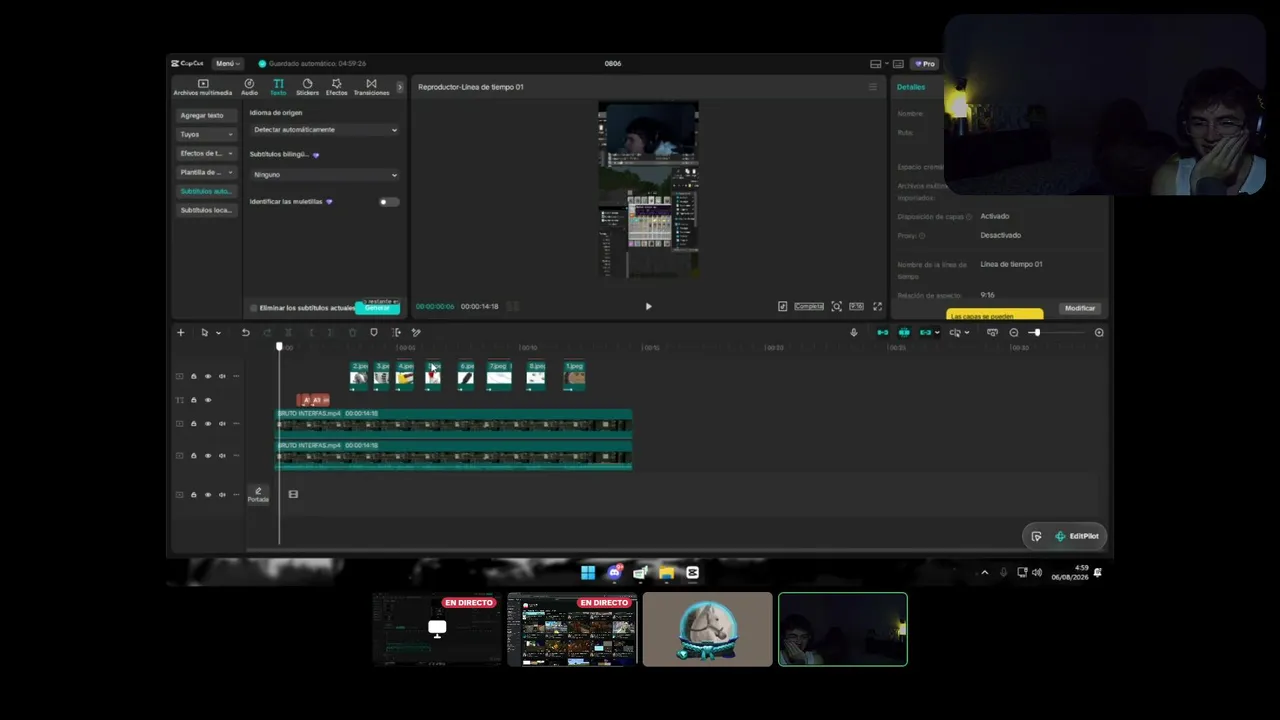Open the Ninguno bilingual subtitles dropdown
Screen dimensions: 1280x720
pyautogui.click(x=325, y=175)
